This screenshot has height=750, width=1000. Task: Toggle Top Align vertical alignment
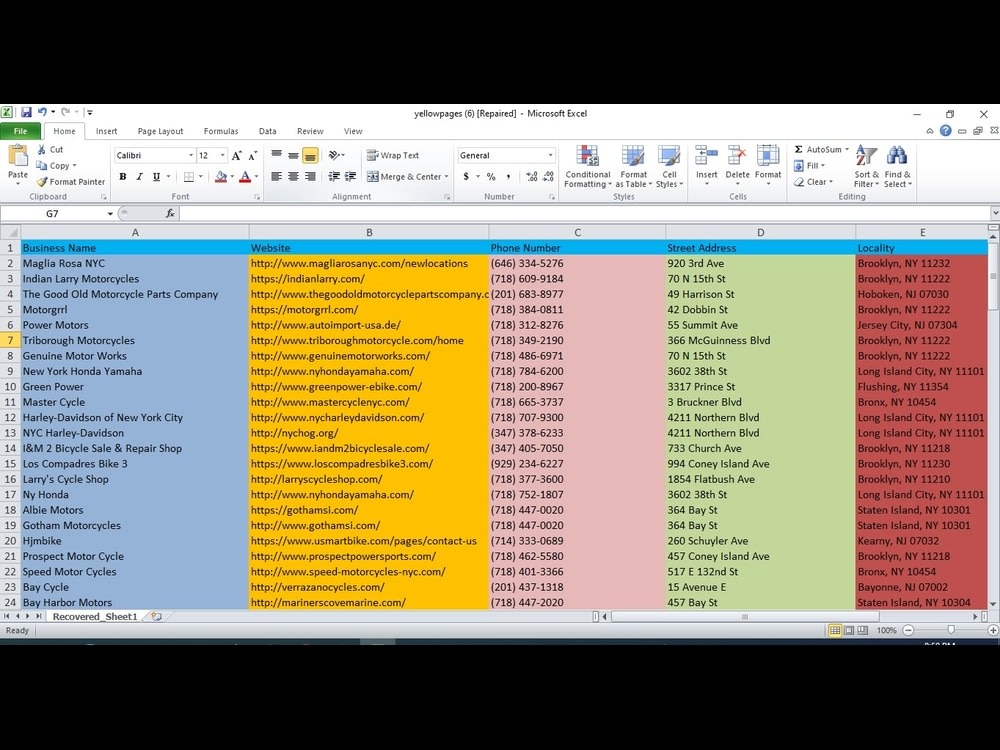(x=276, y=155)
